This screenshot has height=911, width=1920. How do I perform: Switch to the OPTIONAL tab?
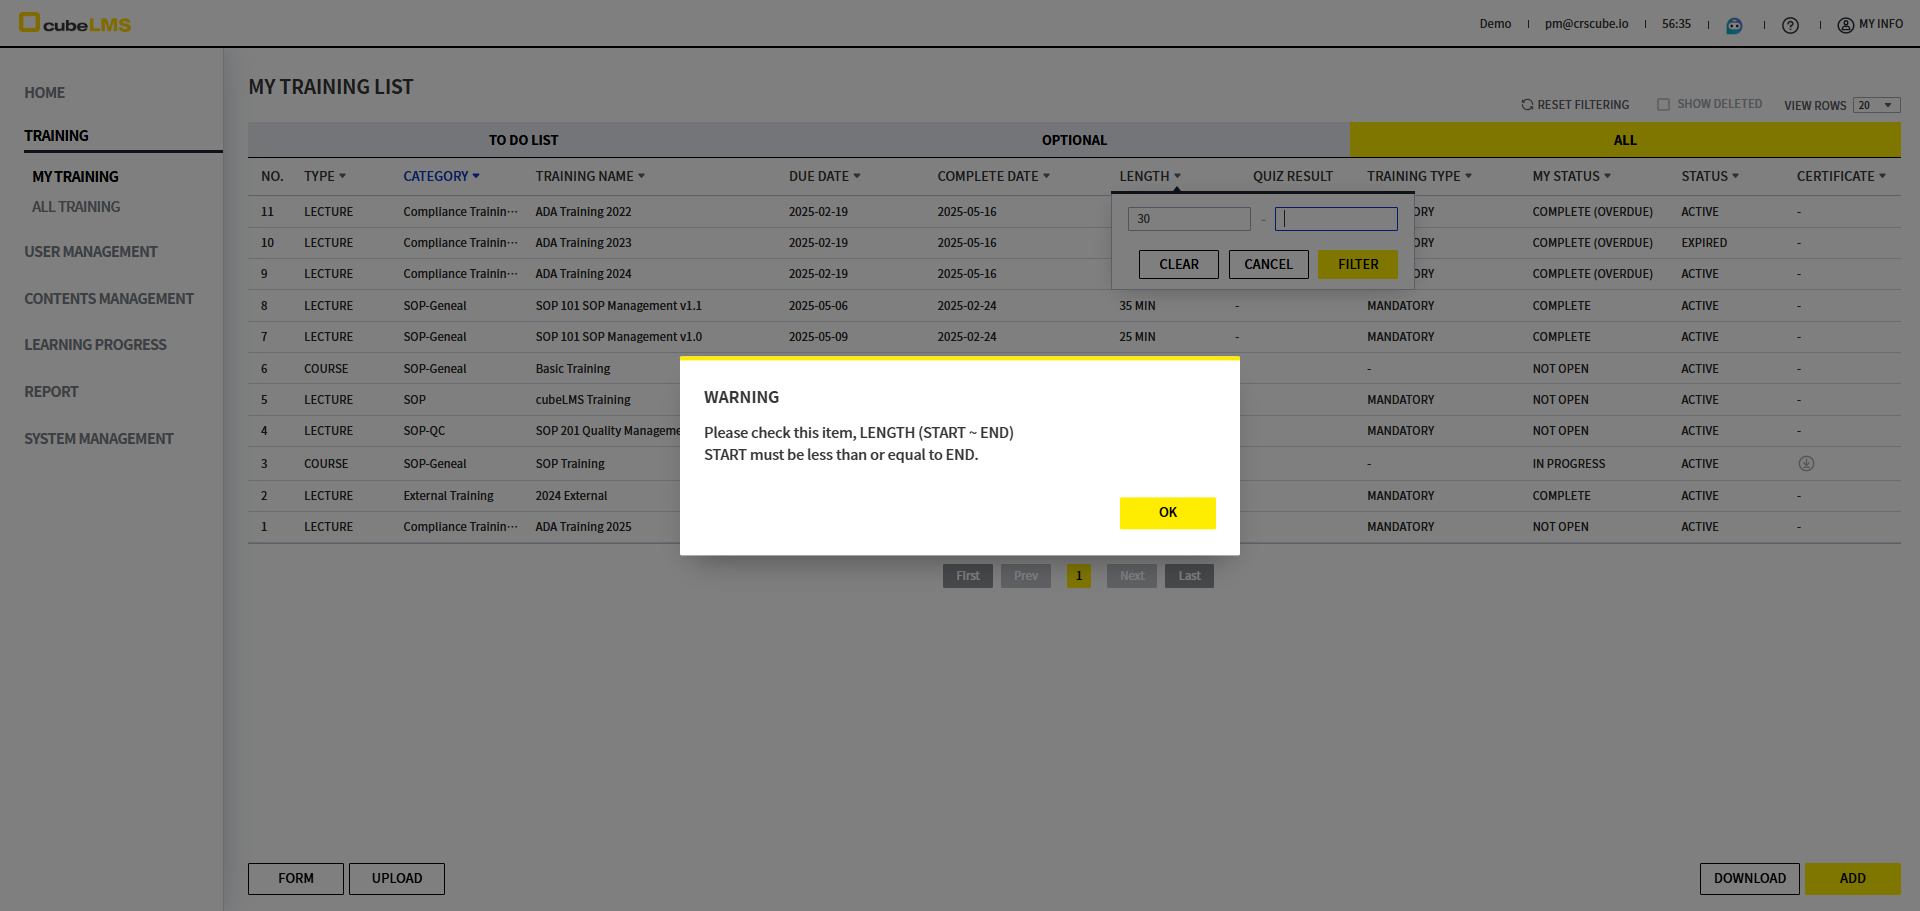tap(1074, 140)
